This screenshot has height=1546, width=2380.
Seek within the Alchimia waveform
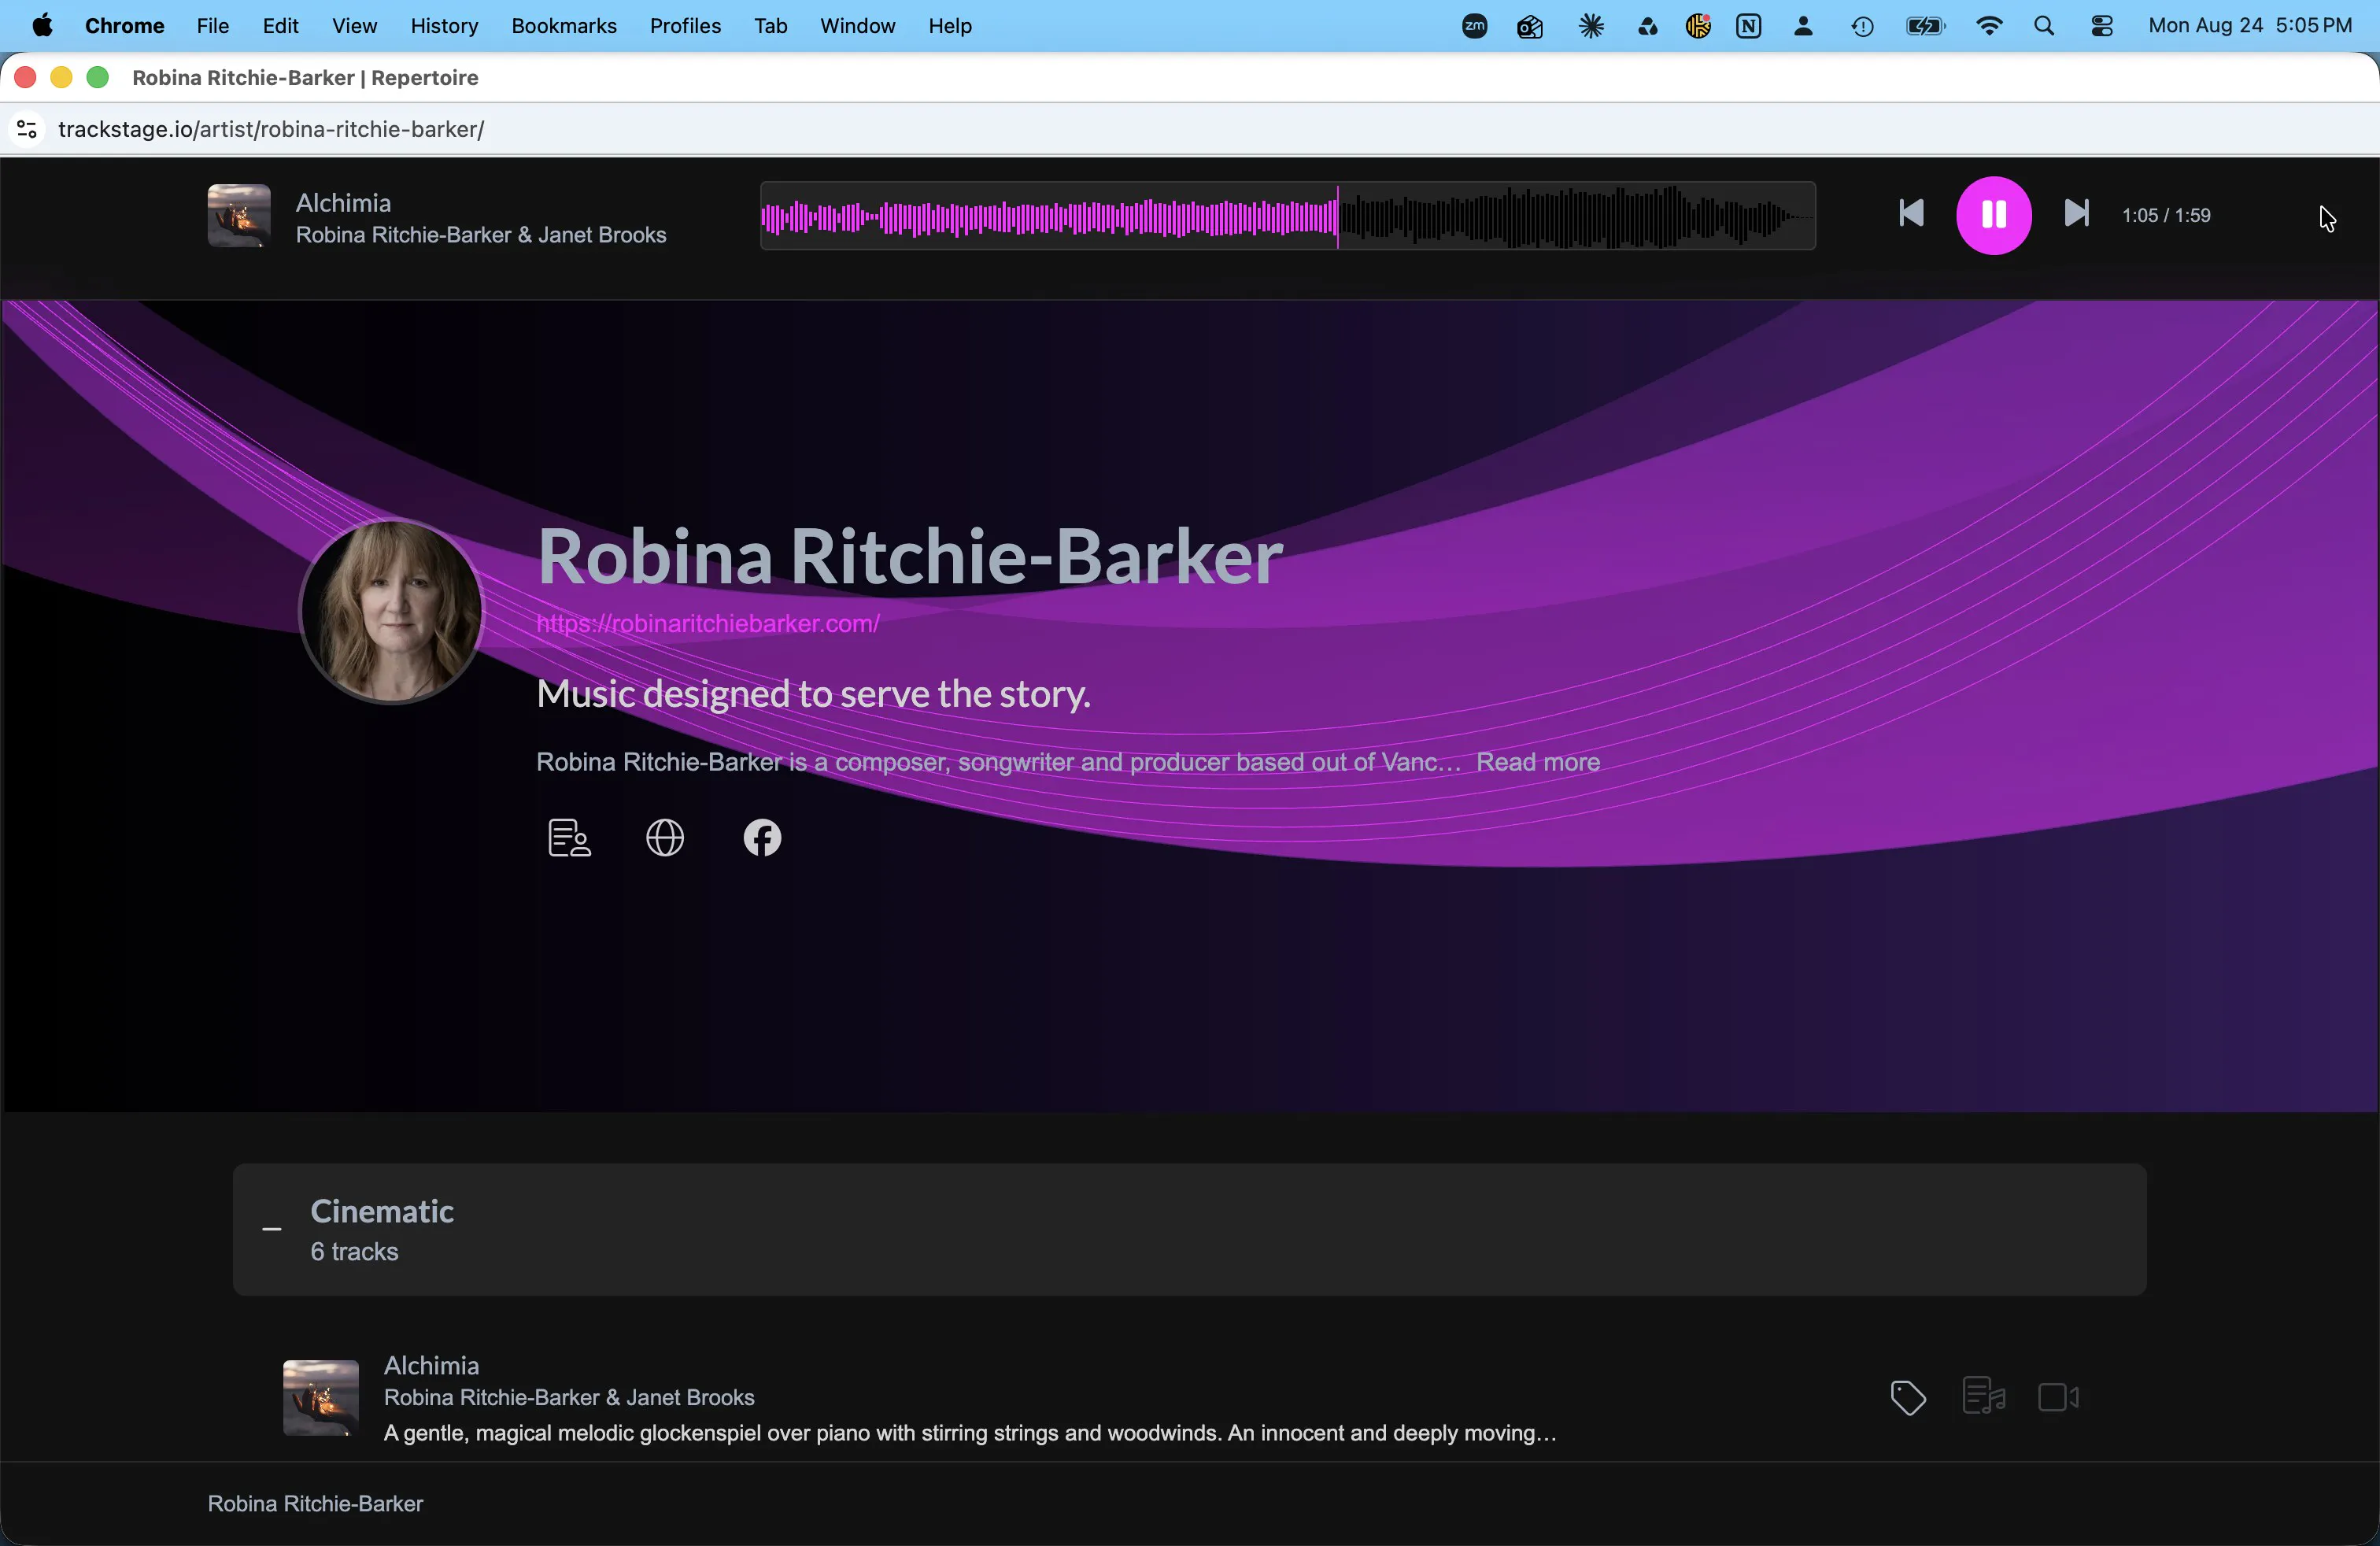pos(1288,216)
